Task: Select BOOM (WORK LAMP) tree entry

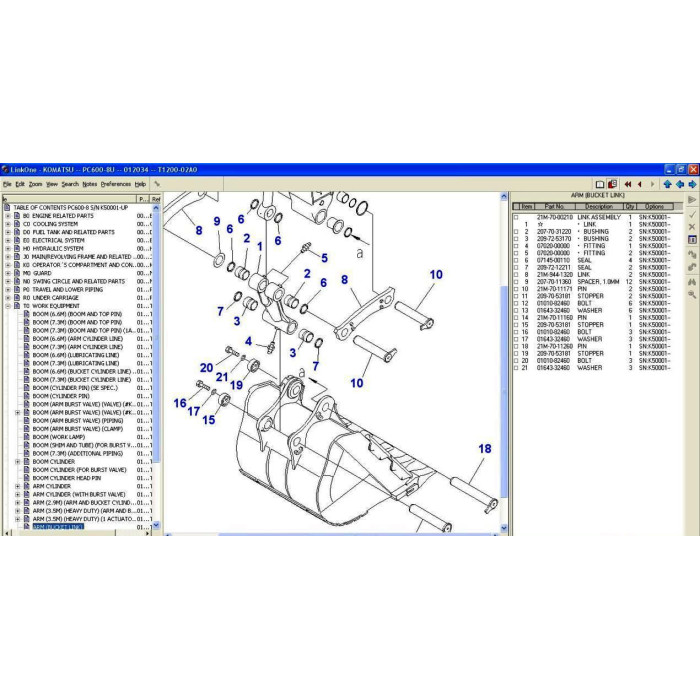Action: tap(58, 437)
